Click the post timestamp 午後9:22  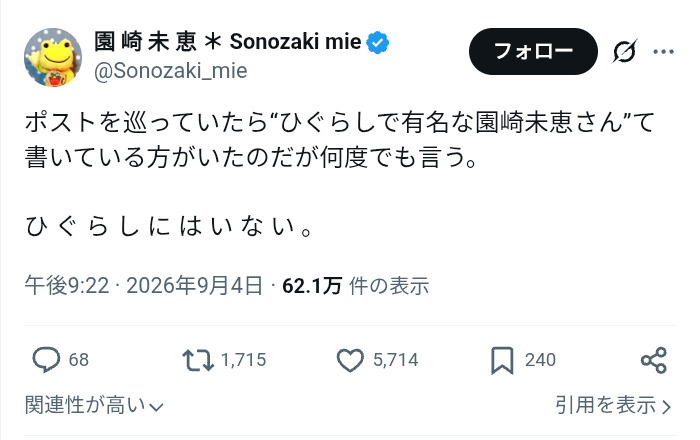click(x=67, y=286)
